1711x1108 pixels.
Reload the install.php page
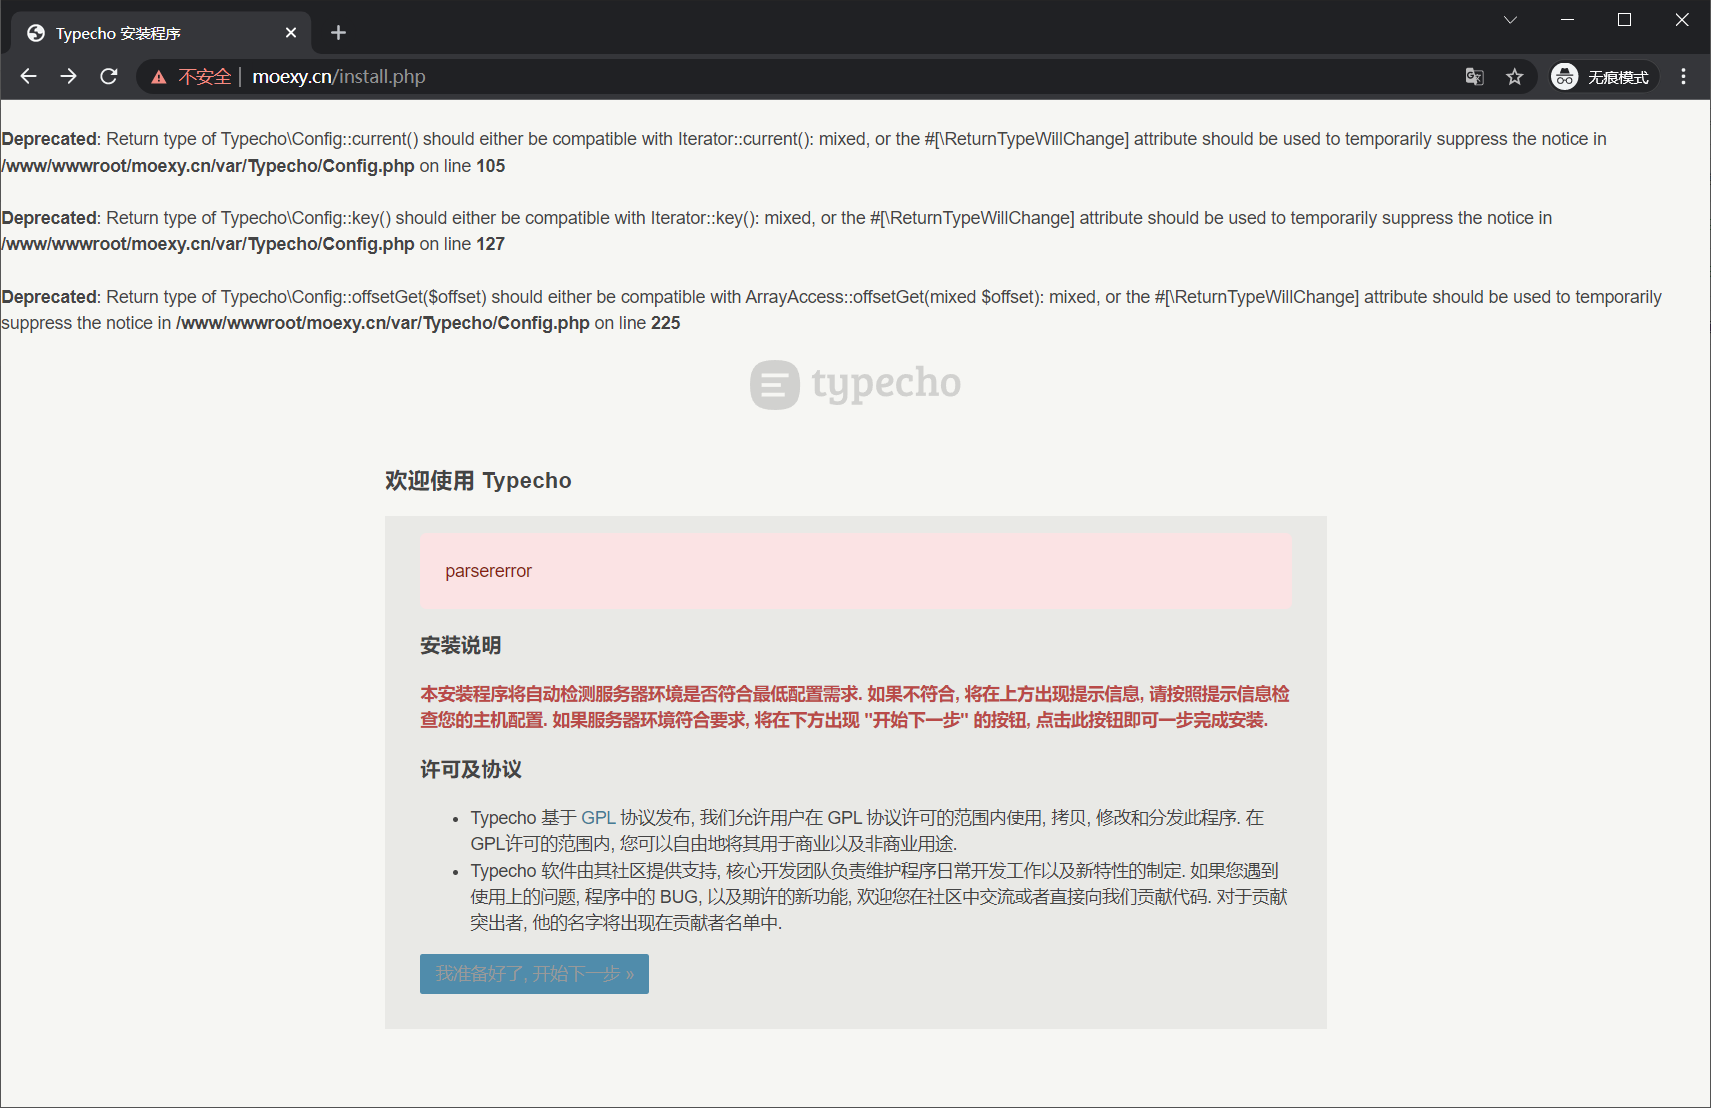coord(109,76)
